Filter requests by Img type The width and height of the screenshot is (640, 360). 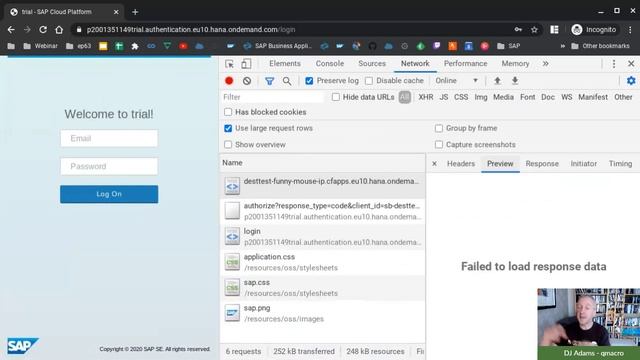(481, 97)
